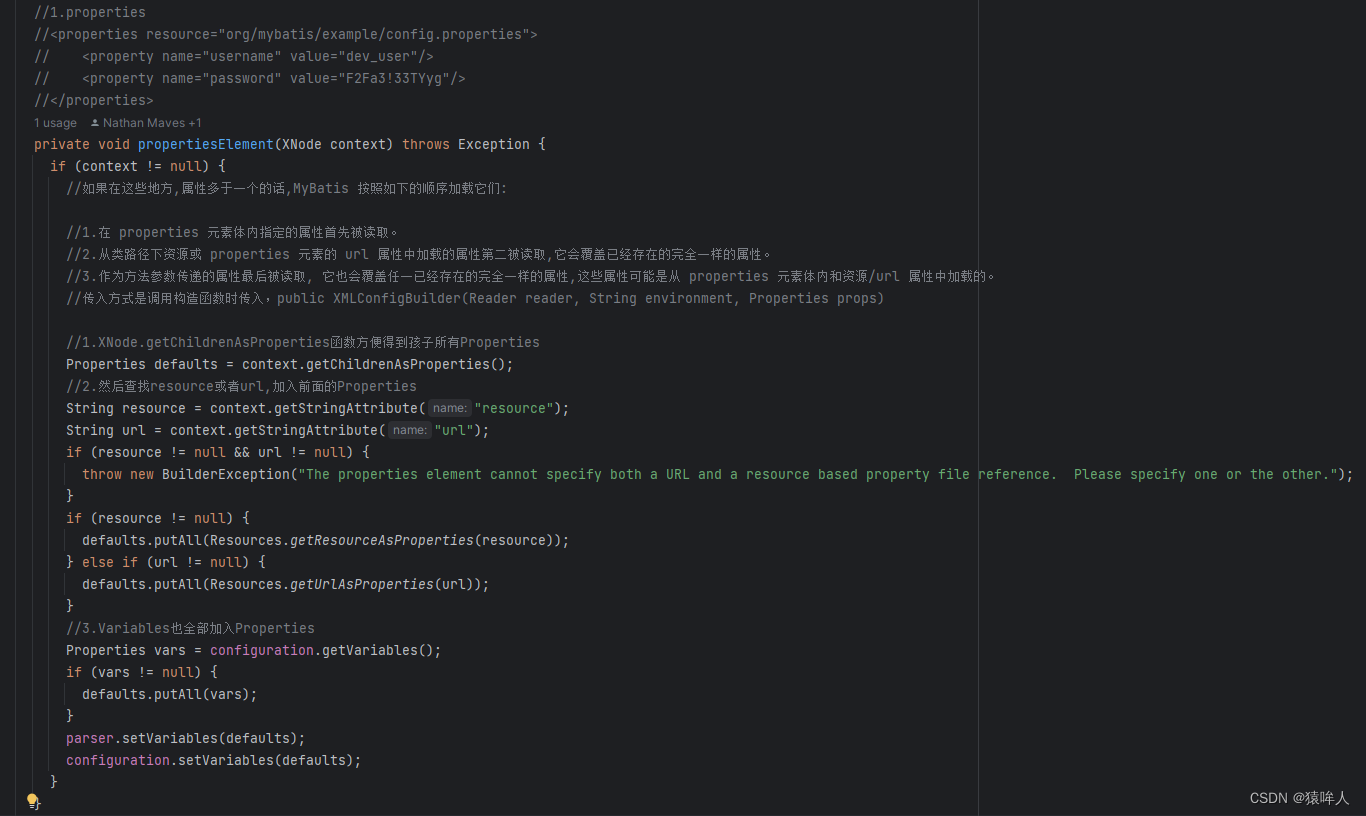
Task: Click the configuration.setVariables(defaults) statement
Action: pyautogui.click(x=214, y=760)
